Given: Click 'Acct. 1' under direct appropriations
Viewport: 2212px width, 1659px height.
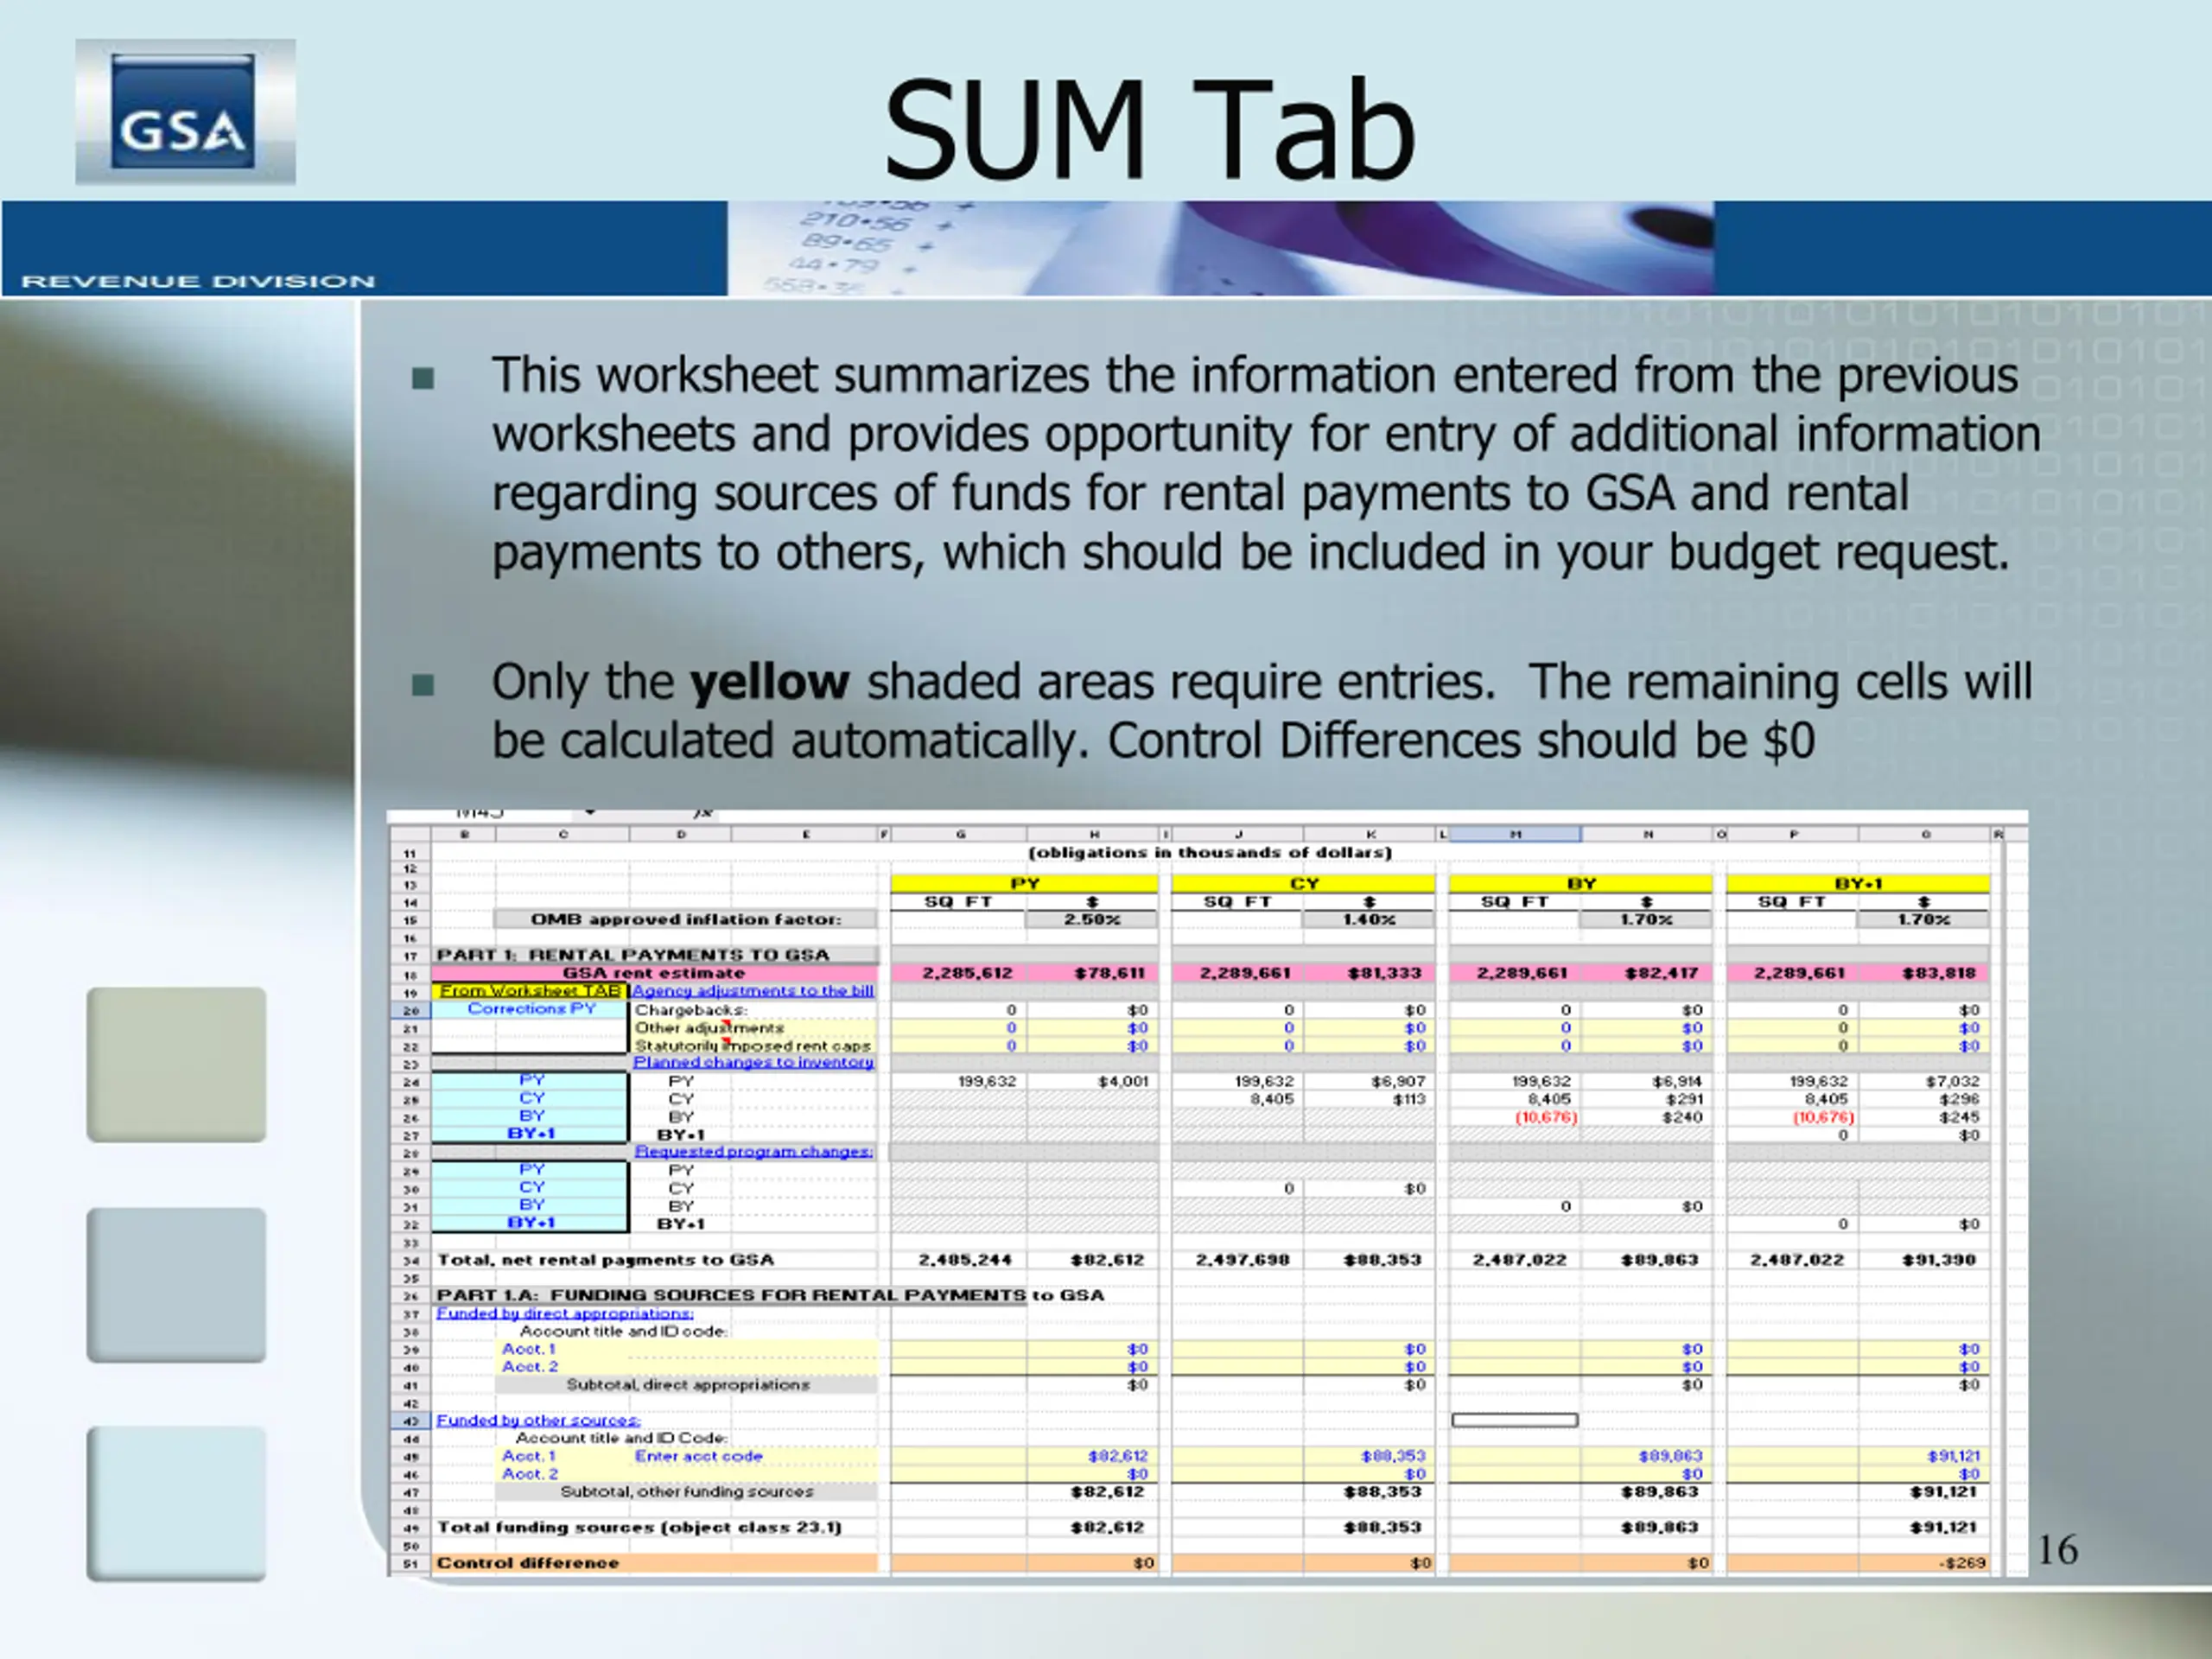Looking at the screenshot, I should [x=528, y=1349].
